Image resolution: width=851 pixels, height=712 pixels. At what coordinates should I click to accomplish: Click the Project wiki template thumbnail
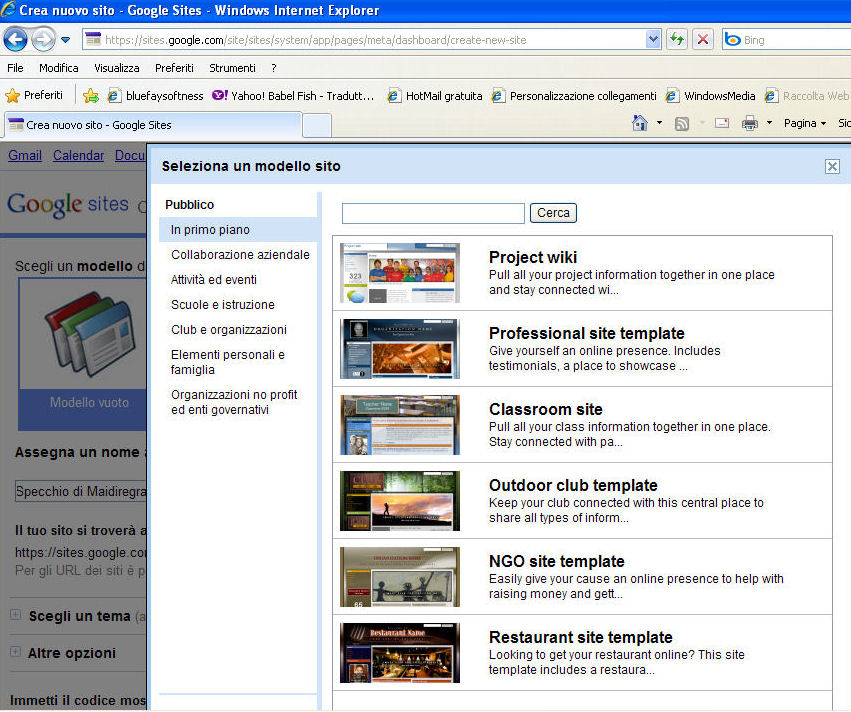399,273
